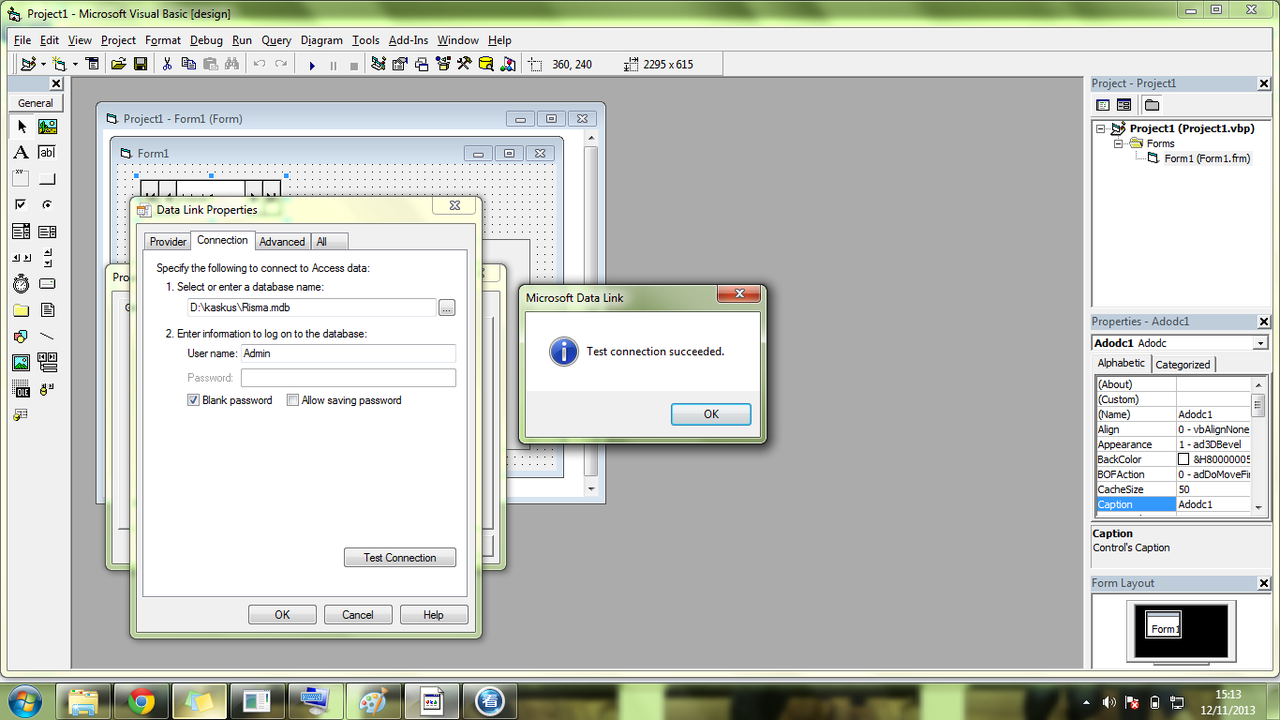1280x720 pixels.
Task: Open the Add-Ins menu
Action: (408, 40)
